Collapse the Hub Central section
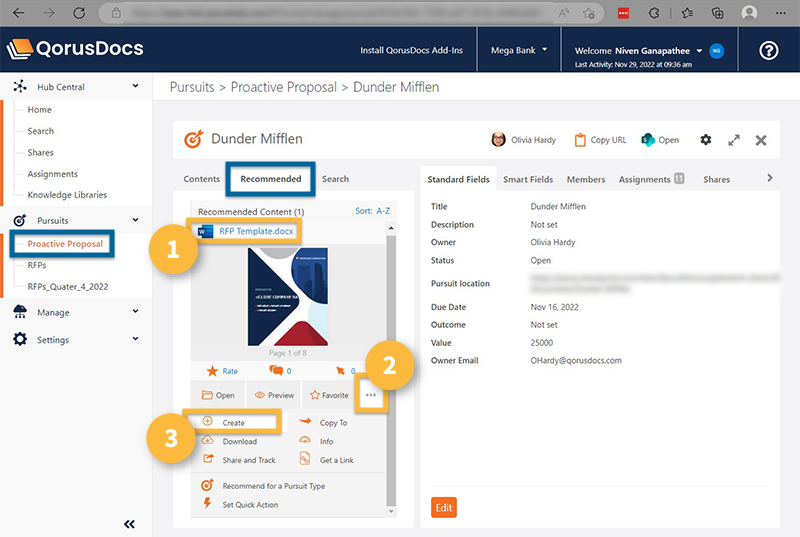 135,86
